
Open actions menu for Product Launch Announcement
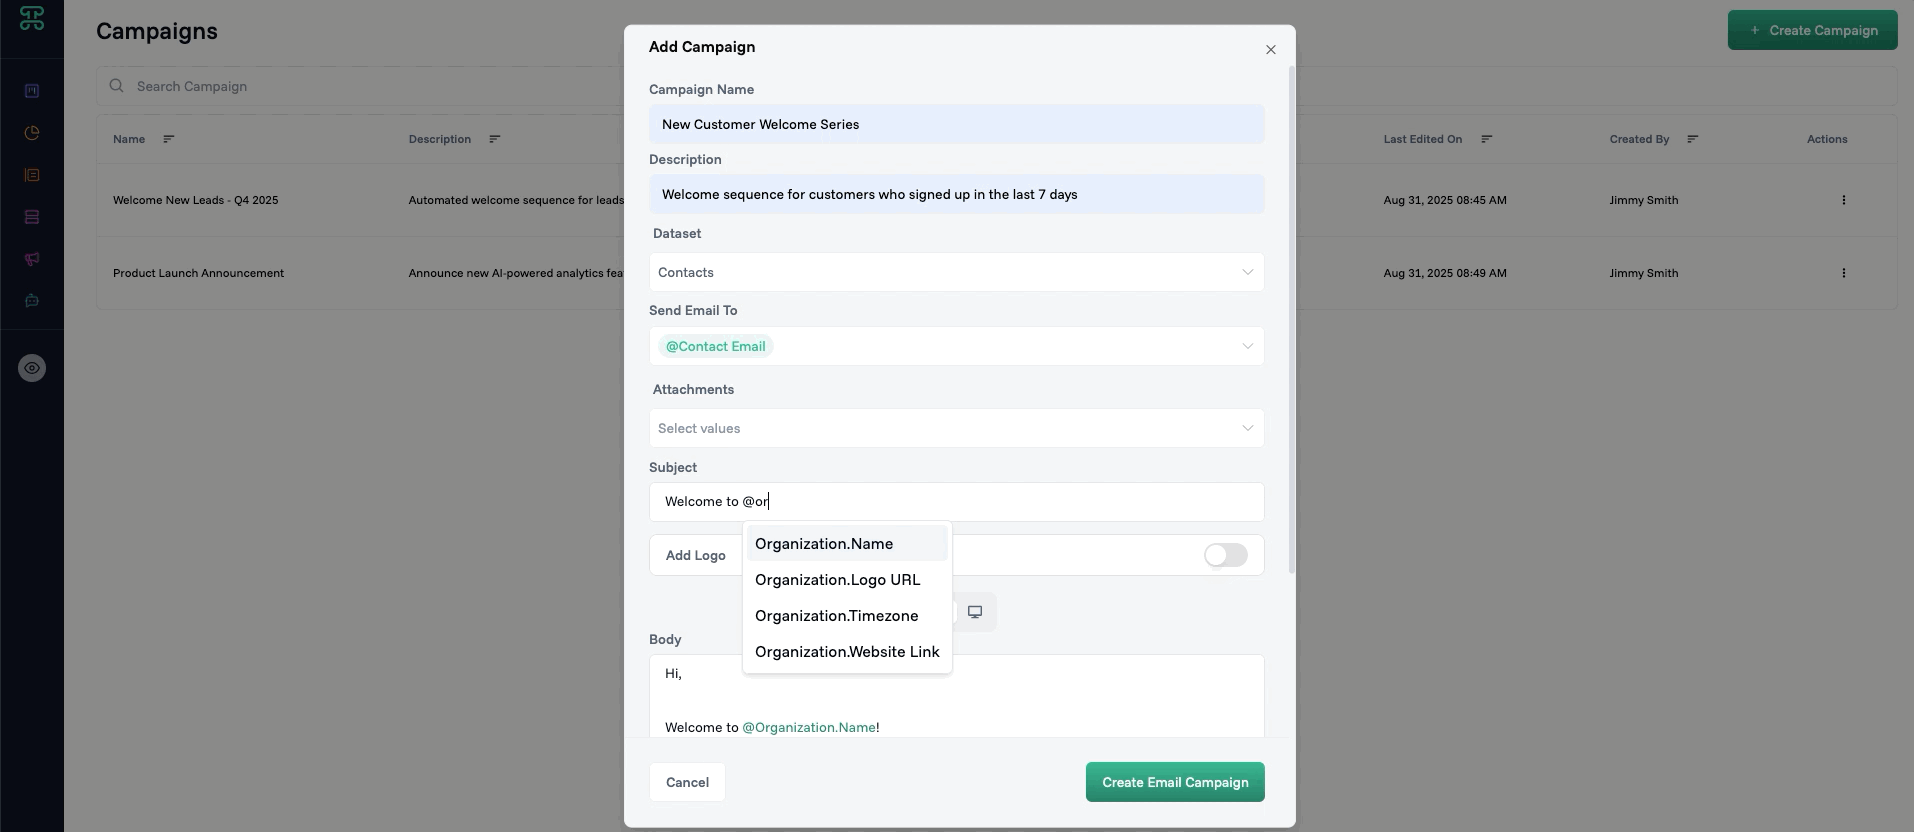1843,273
